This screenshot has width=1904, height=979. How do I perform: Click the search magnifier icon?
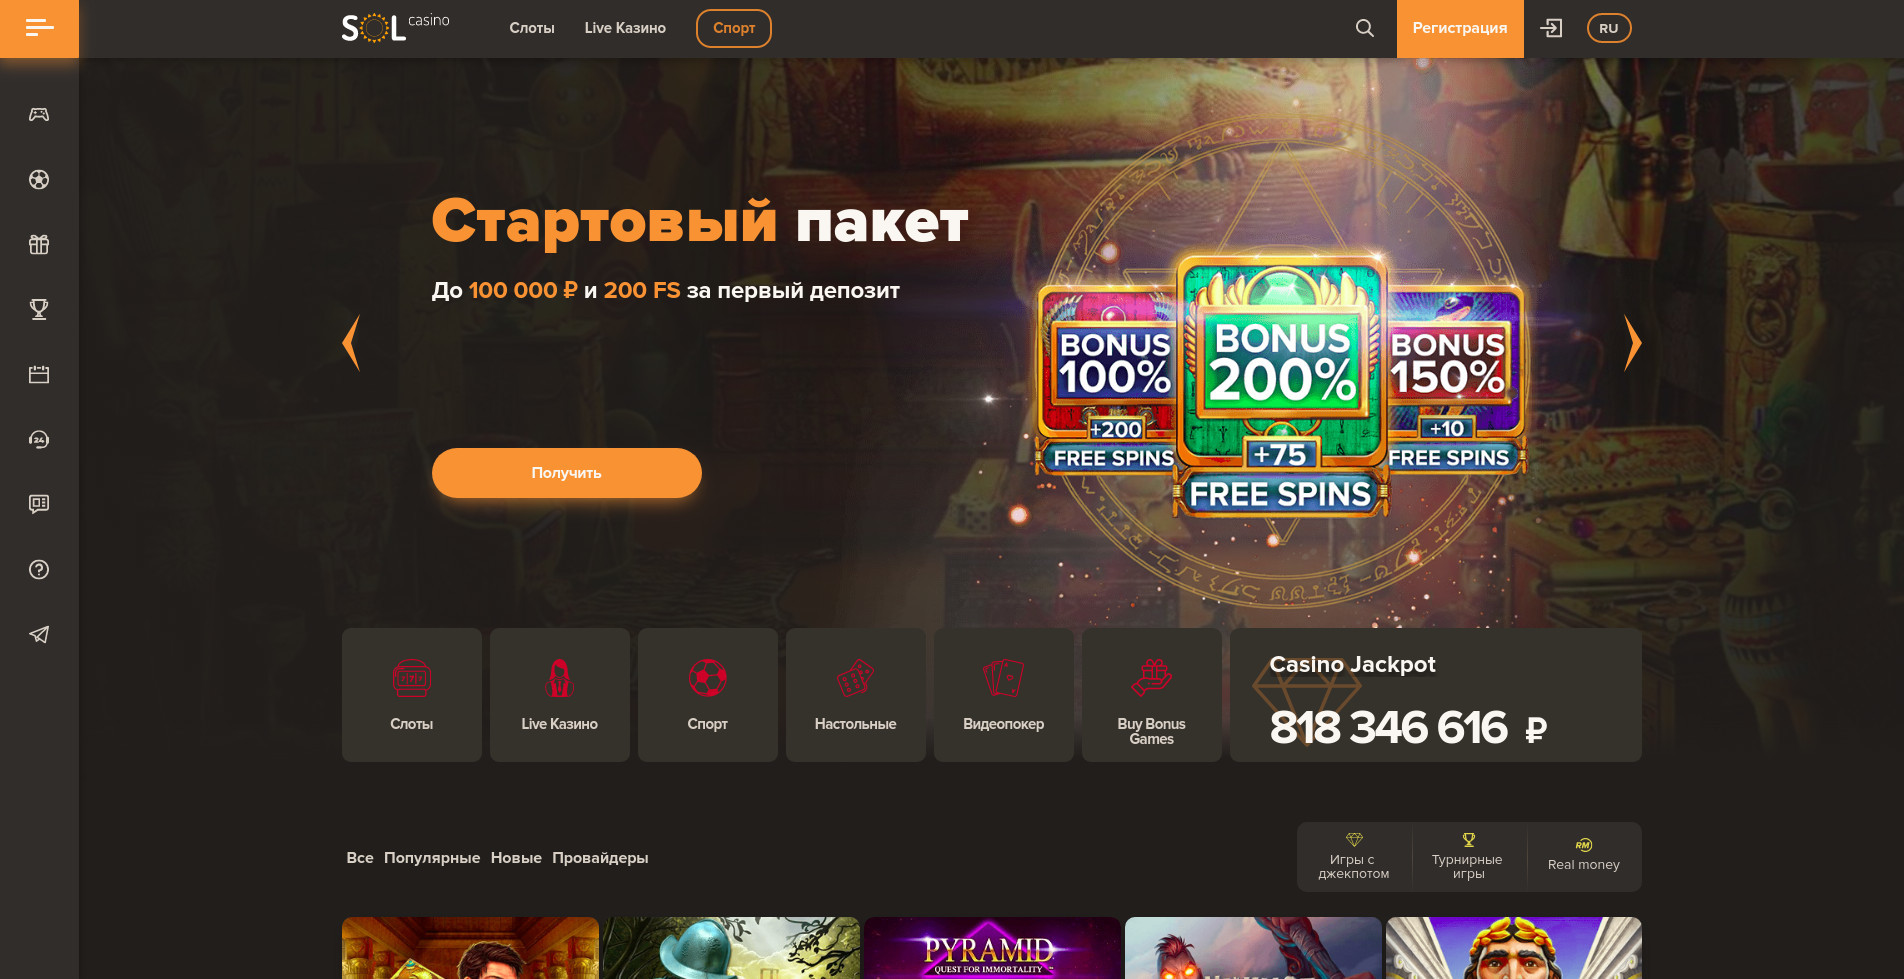(1365, 28)
